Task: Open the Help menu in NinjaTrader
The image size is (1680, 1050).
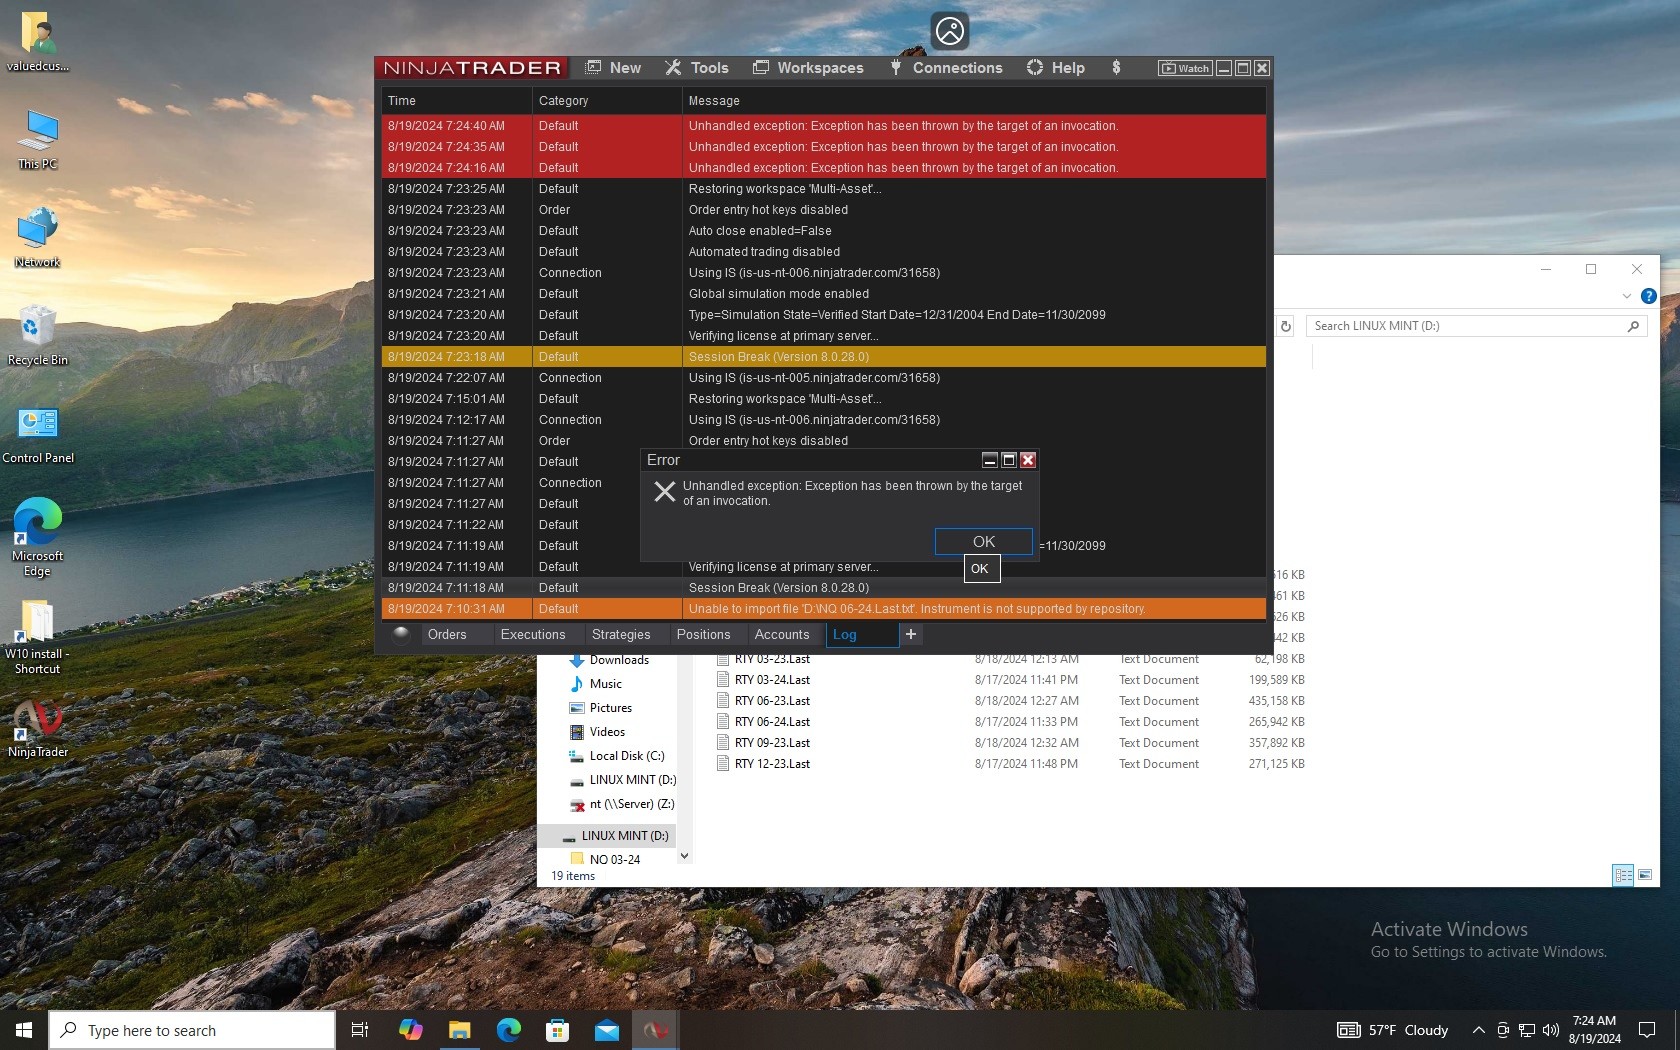Action: click(x=1056, y=68)
